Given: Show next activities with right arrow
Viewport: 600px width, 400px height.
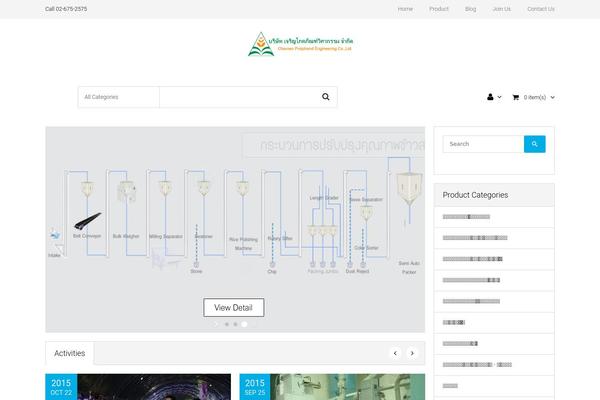Looking at the screenshot, I should [412, 353].
